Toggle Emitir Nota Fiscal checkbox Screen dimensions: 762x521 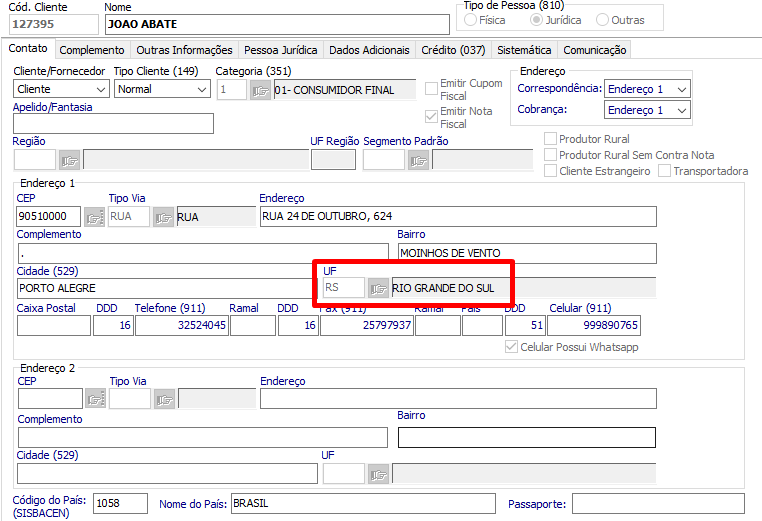(x=431, y=116)
